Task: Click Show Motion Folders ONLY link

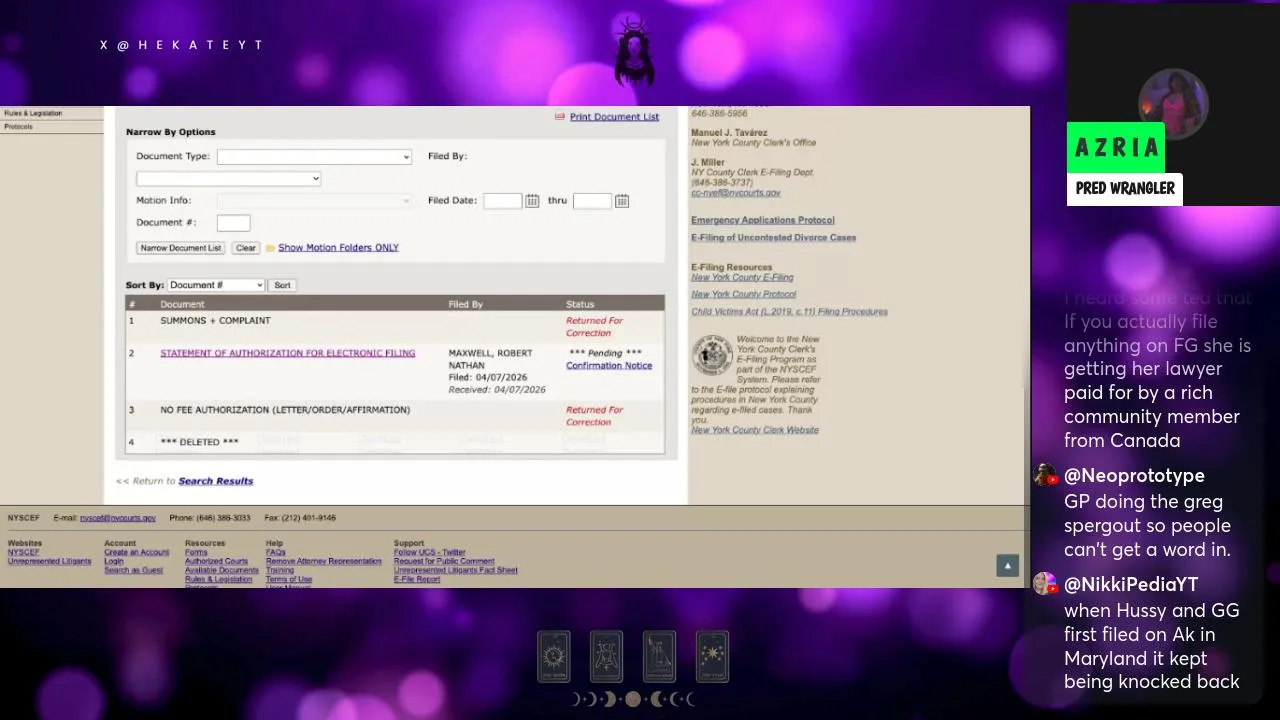Action: point(338,248)
